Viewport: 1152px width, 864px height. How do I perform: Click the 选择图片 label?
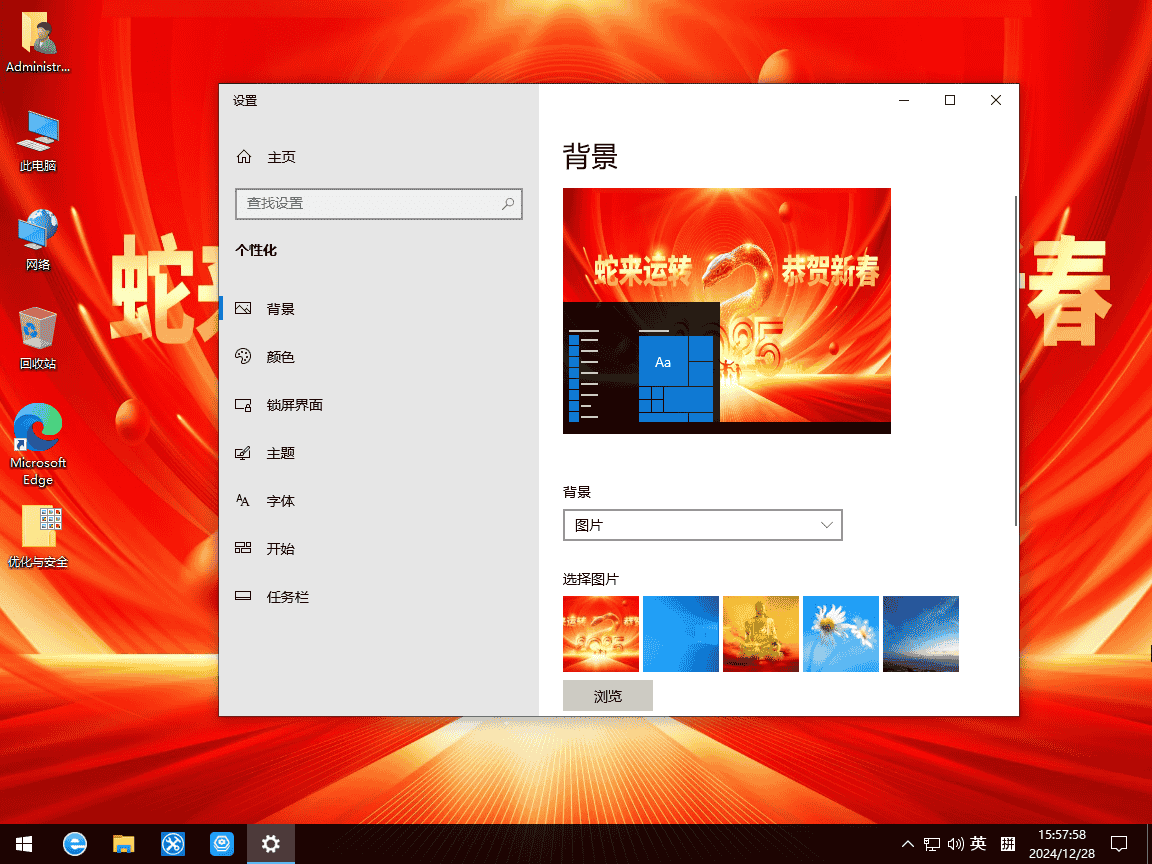[591, 579]
